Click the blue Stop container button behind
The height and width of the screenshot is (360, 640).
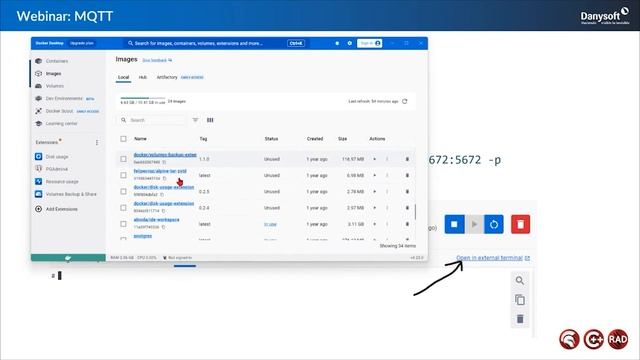tap(454, 224)
